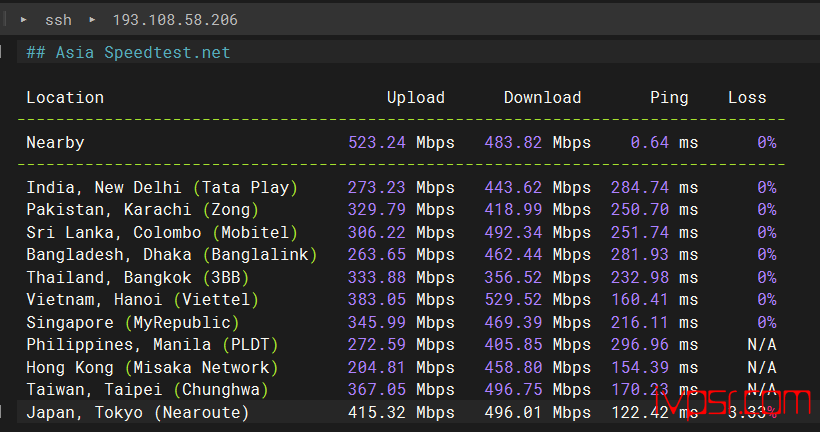This screenshot has height=432, width=820.
Task: Click the Location column header
Action: coord(65,97)
